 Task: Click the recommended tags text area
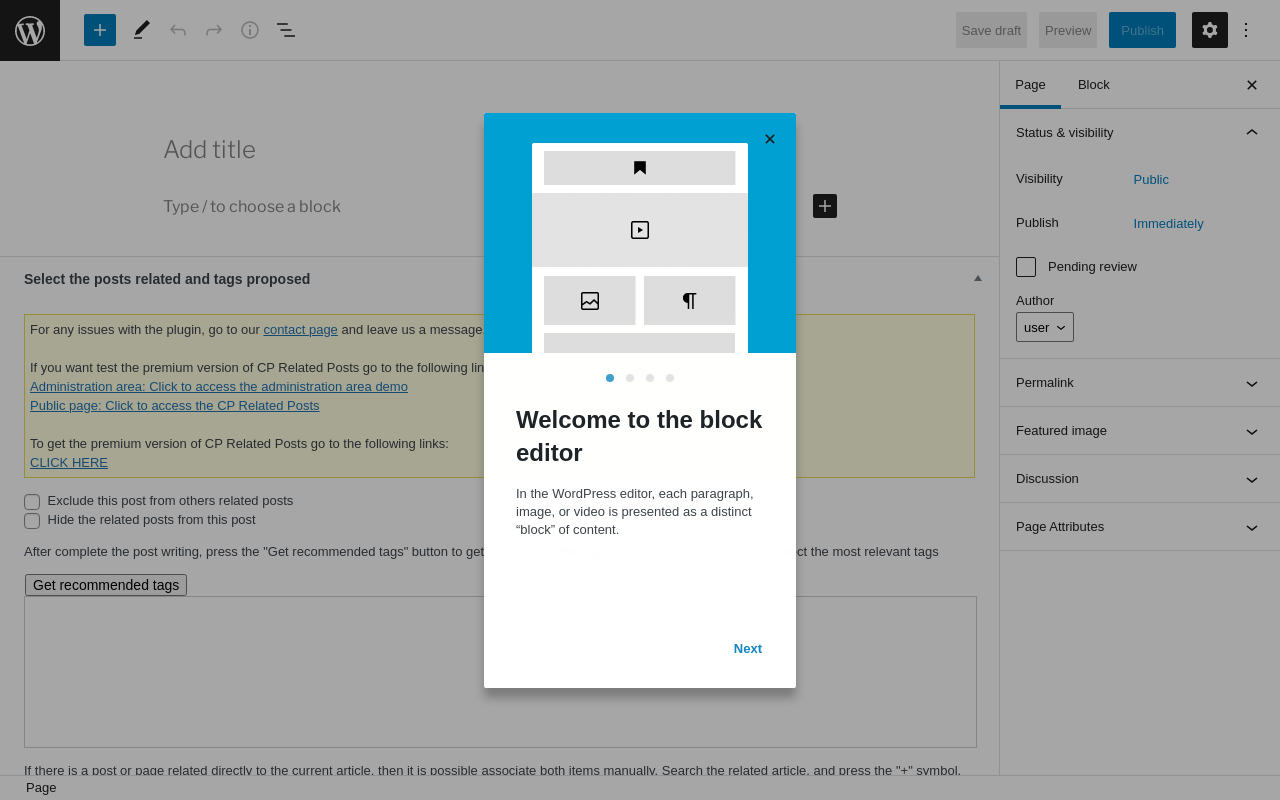click(500, 672)
